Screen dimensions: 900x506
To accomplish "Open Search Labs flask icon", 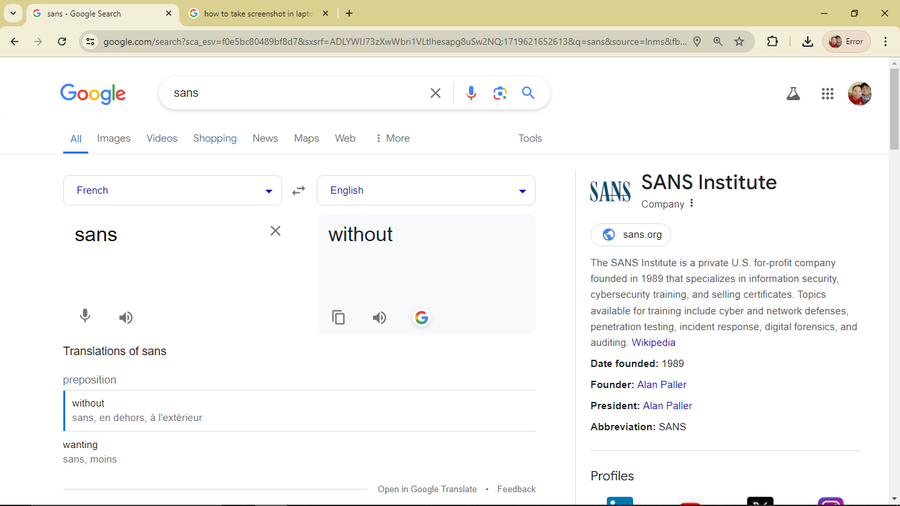I will click(793, 94).
